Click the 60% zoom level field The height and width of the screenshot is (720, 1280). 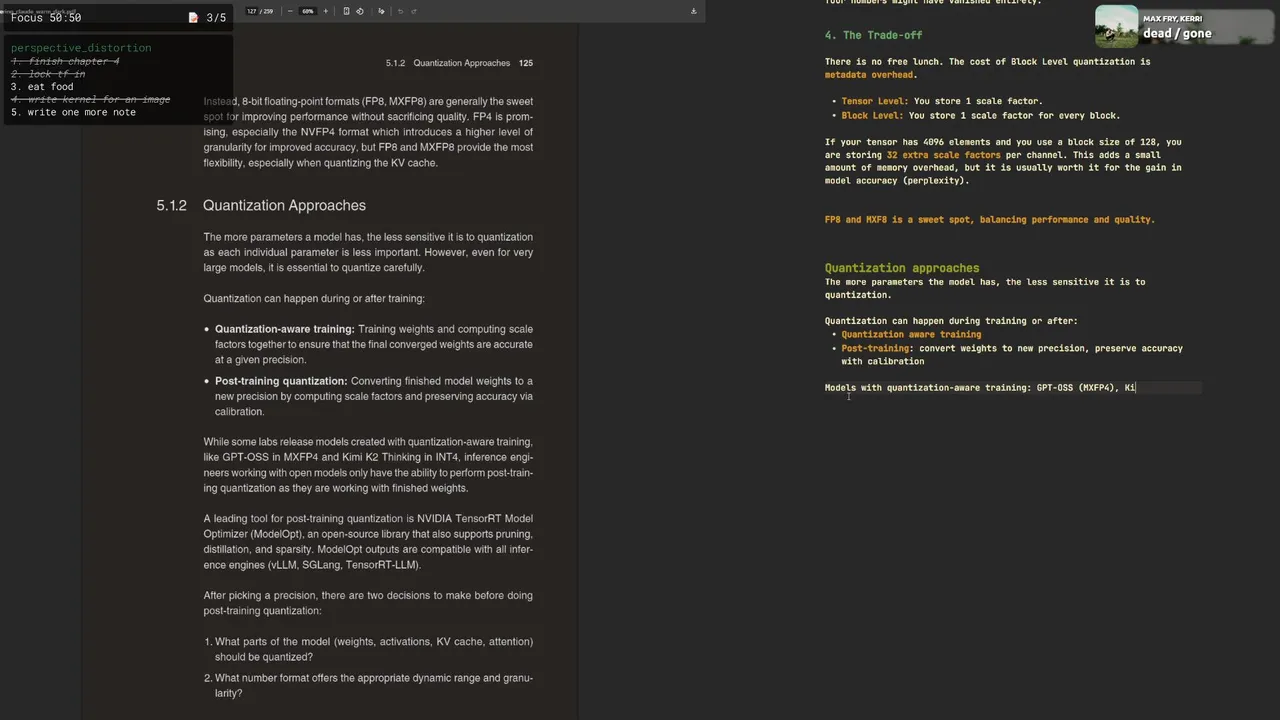(308, 11)
